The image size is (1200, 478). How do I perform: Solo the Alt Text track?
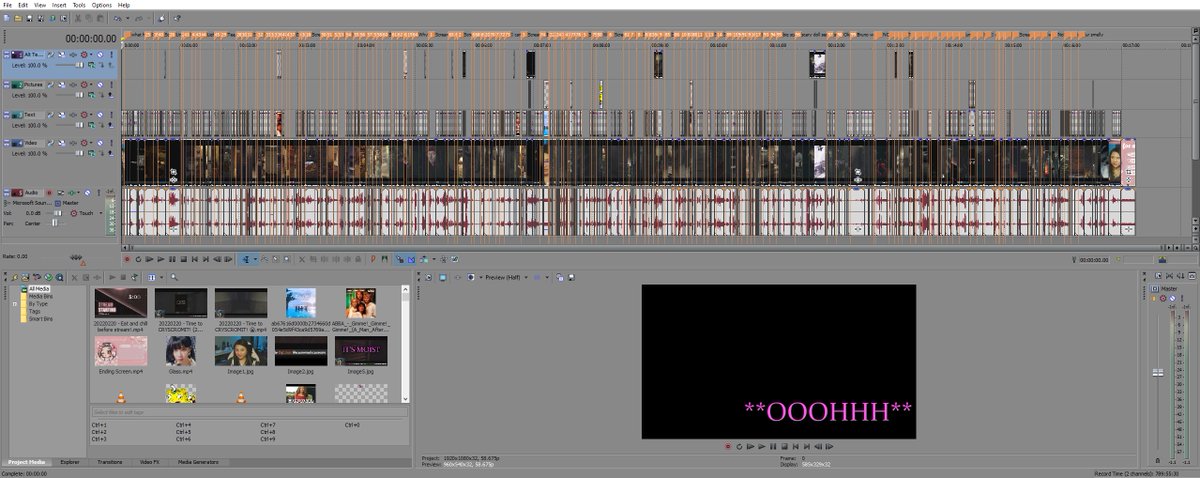point(111,55)
